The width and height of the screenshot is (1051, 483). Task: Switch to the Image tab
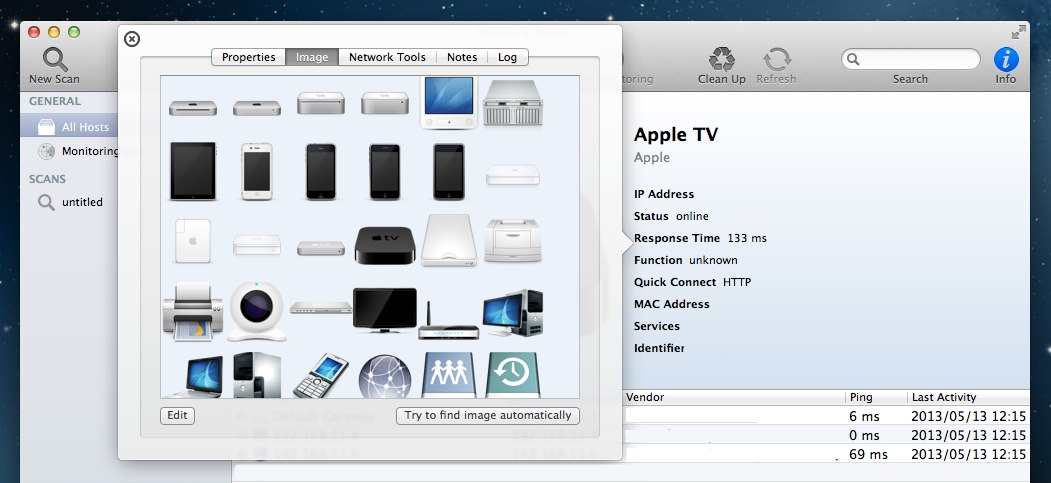pos(312,57)
